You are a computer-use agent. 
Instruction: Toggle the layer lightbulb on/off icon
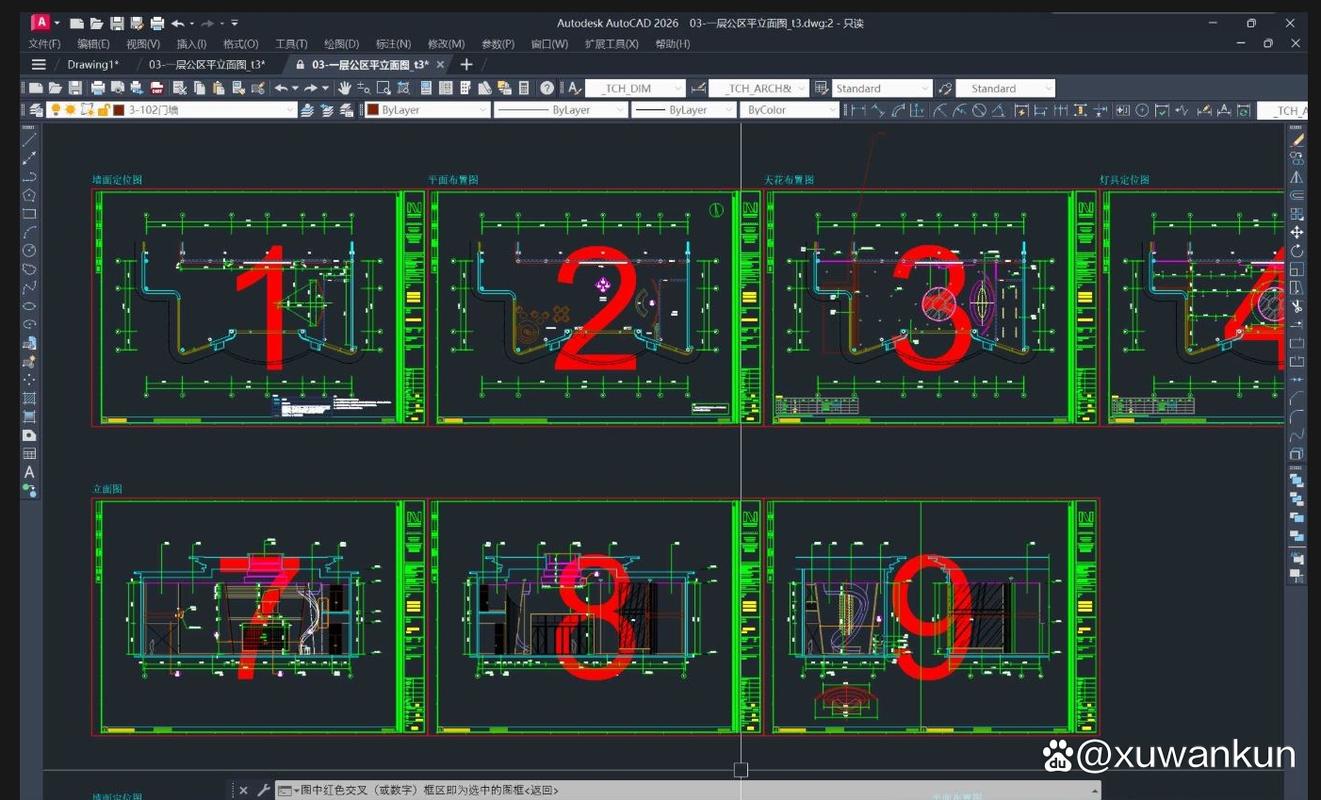(x=56, y=110)
